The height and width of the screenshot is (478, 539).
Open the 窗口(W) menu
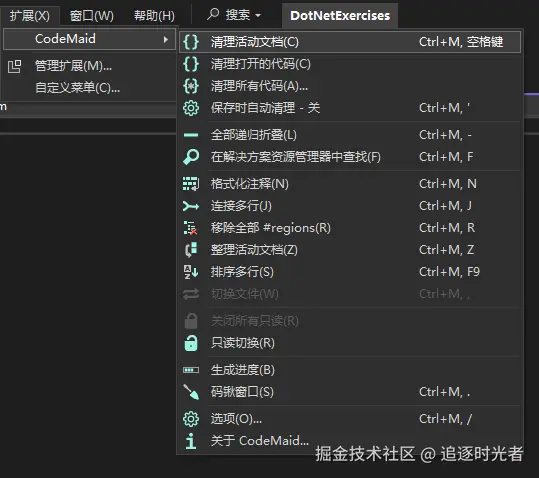(x=91, y=15)
